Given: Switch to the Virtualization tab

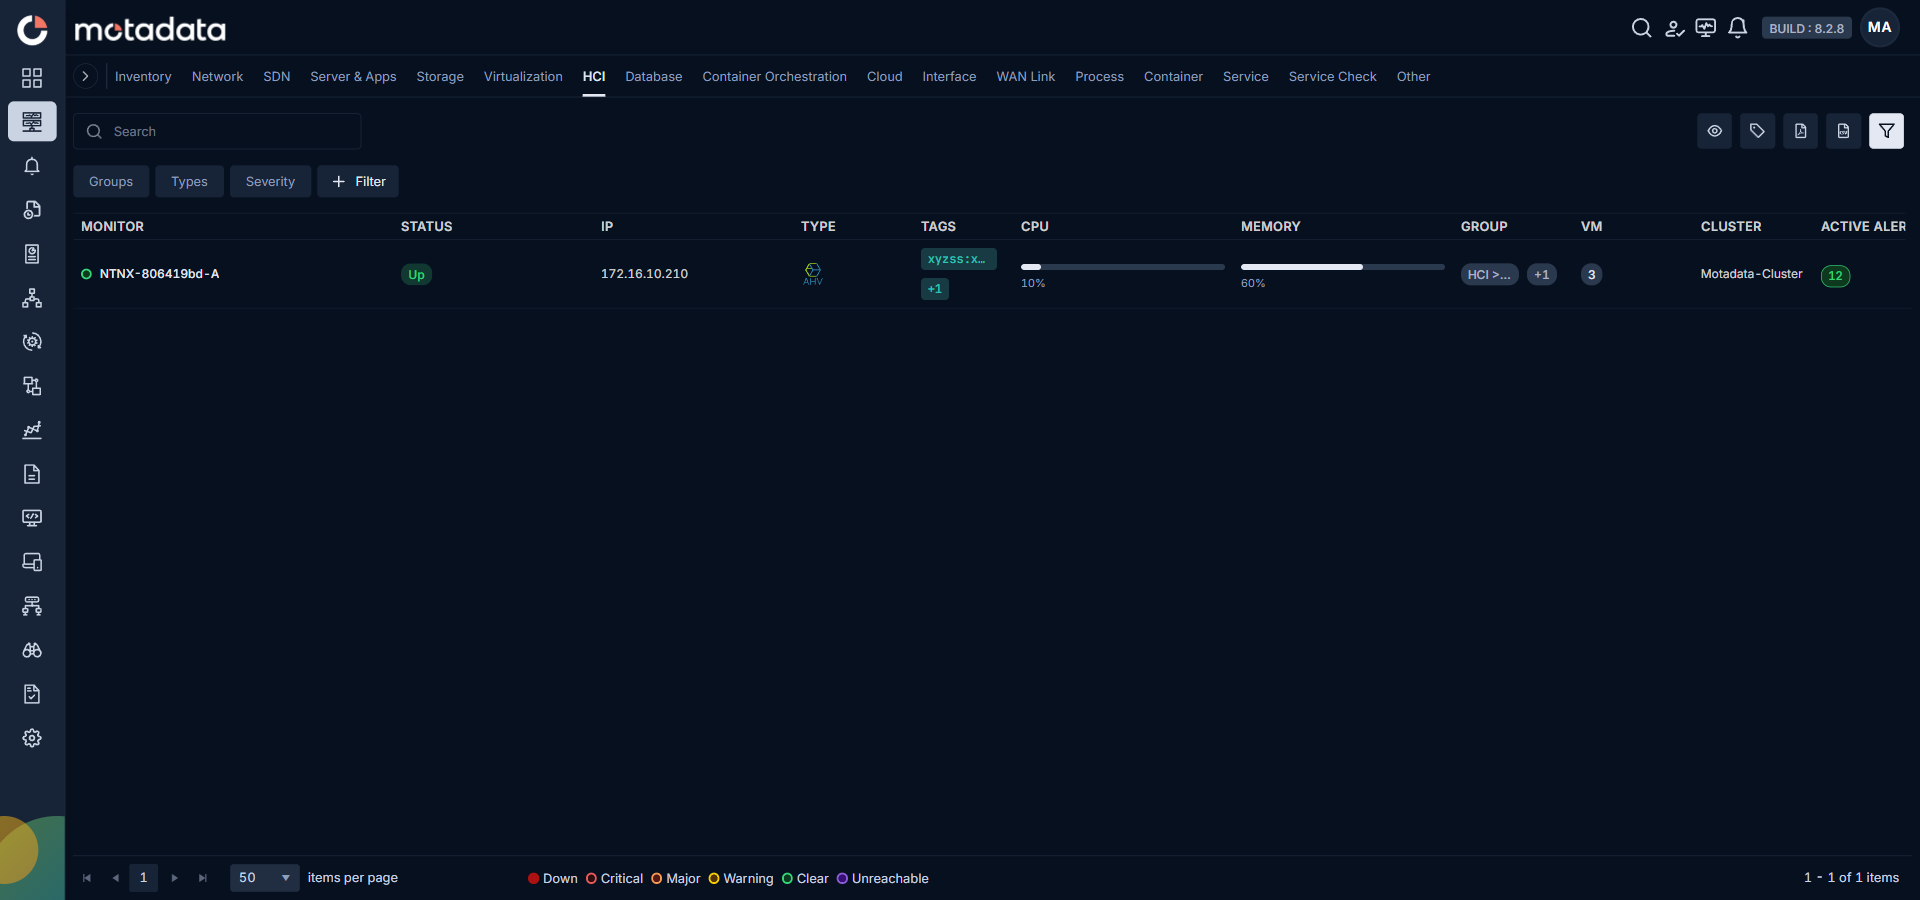Looking at the screenshot, I should 523,76.
